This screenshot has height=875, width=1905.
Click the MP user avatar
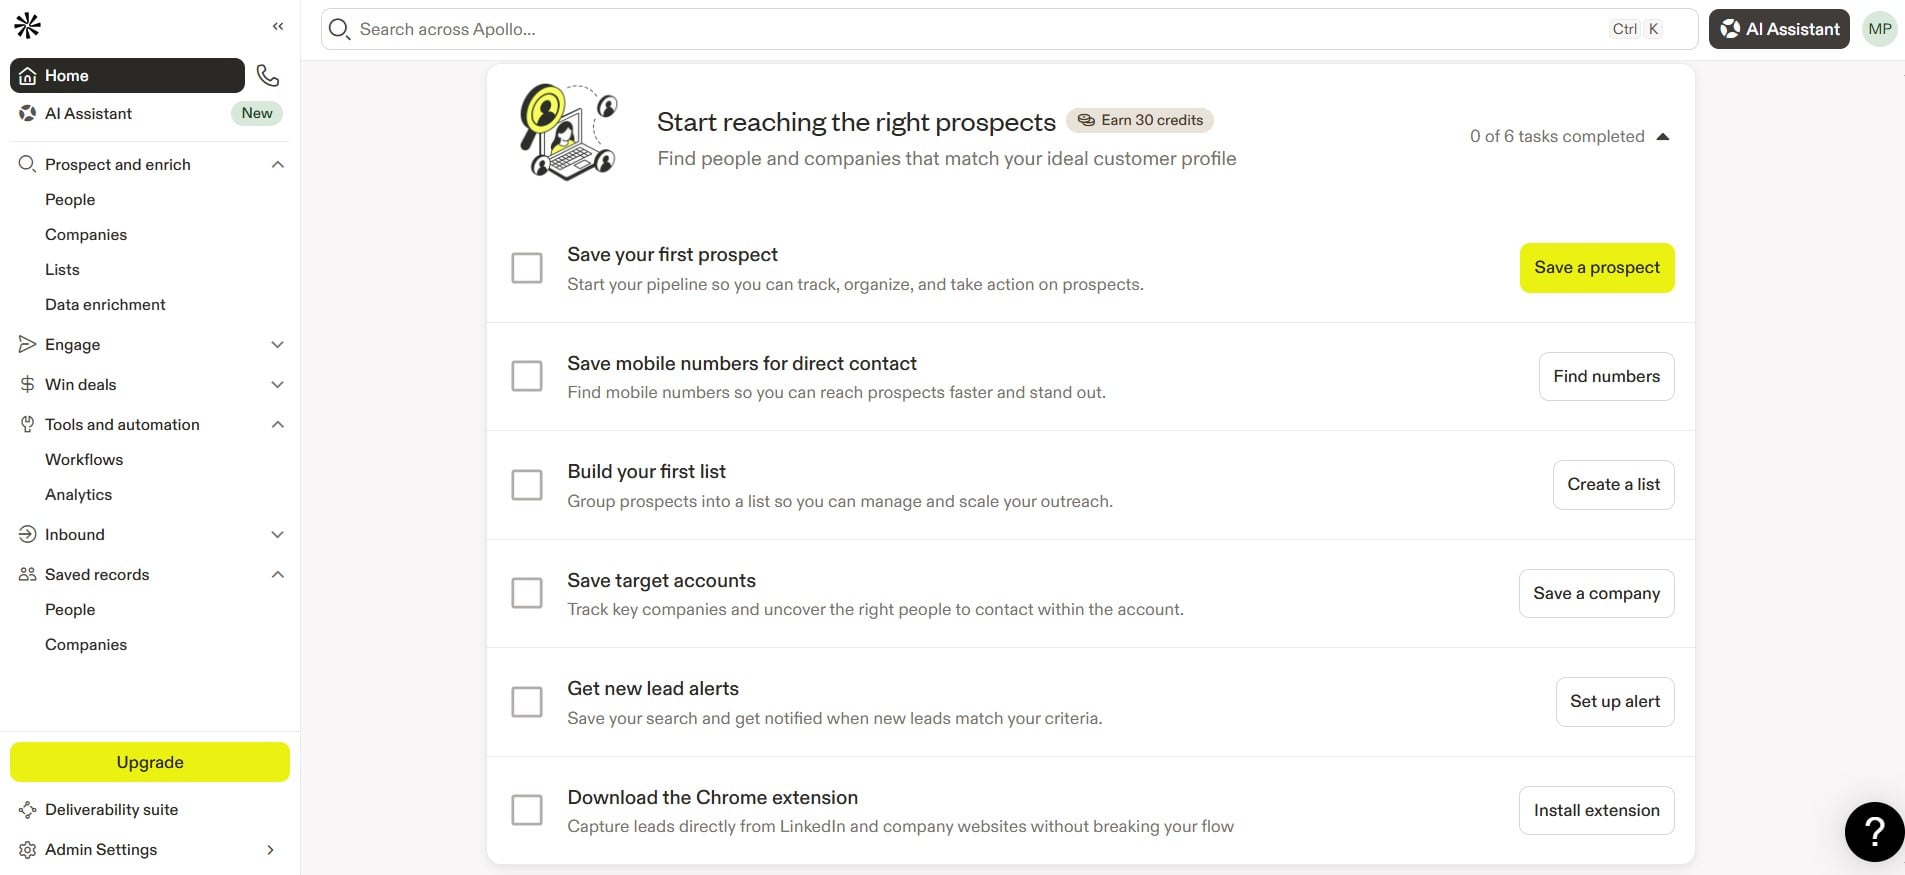pos(1880,29)
